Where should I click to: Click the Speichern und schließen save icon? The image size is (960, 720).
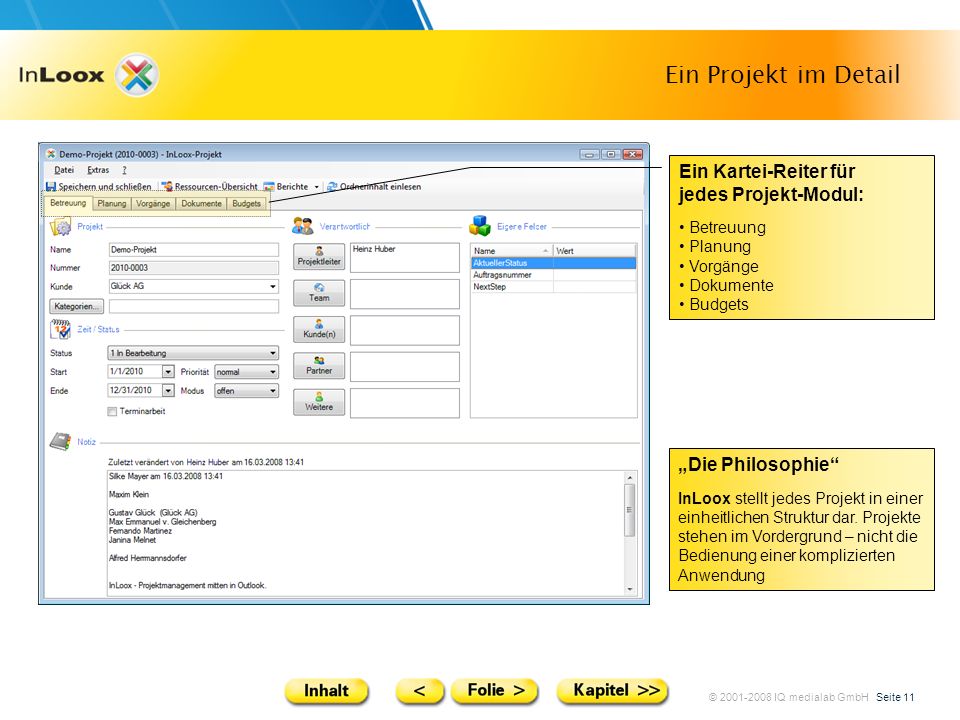51,187
